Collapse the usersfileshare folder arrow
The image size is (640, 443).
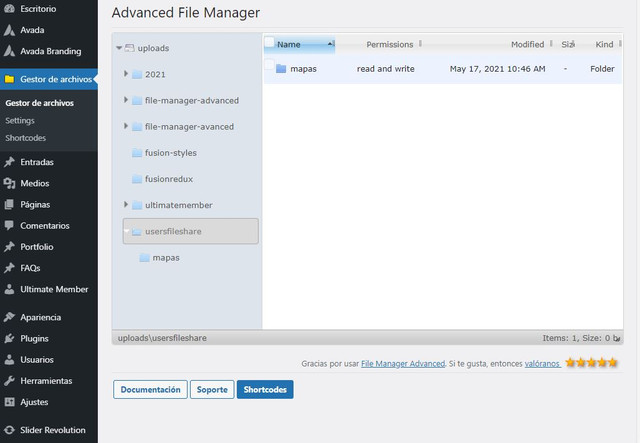[x=127, y=231]
